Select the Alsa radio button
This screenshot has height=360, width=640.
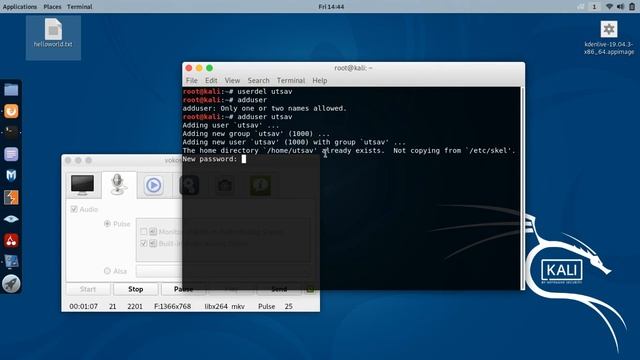pyautogui.click(x=107, y=271)
